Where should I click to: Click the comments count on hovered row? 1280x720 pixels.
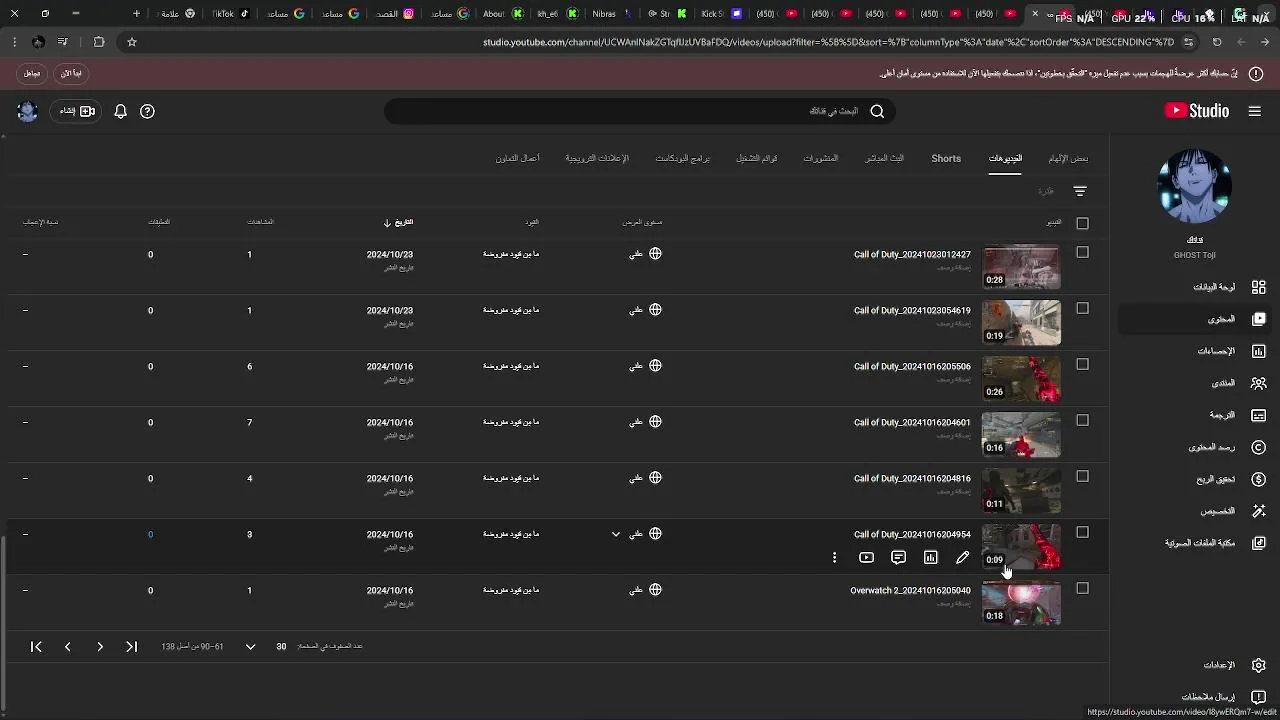click(150, 534)
